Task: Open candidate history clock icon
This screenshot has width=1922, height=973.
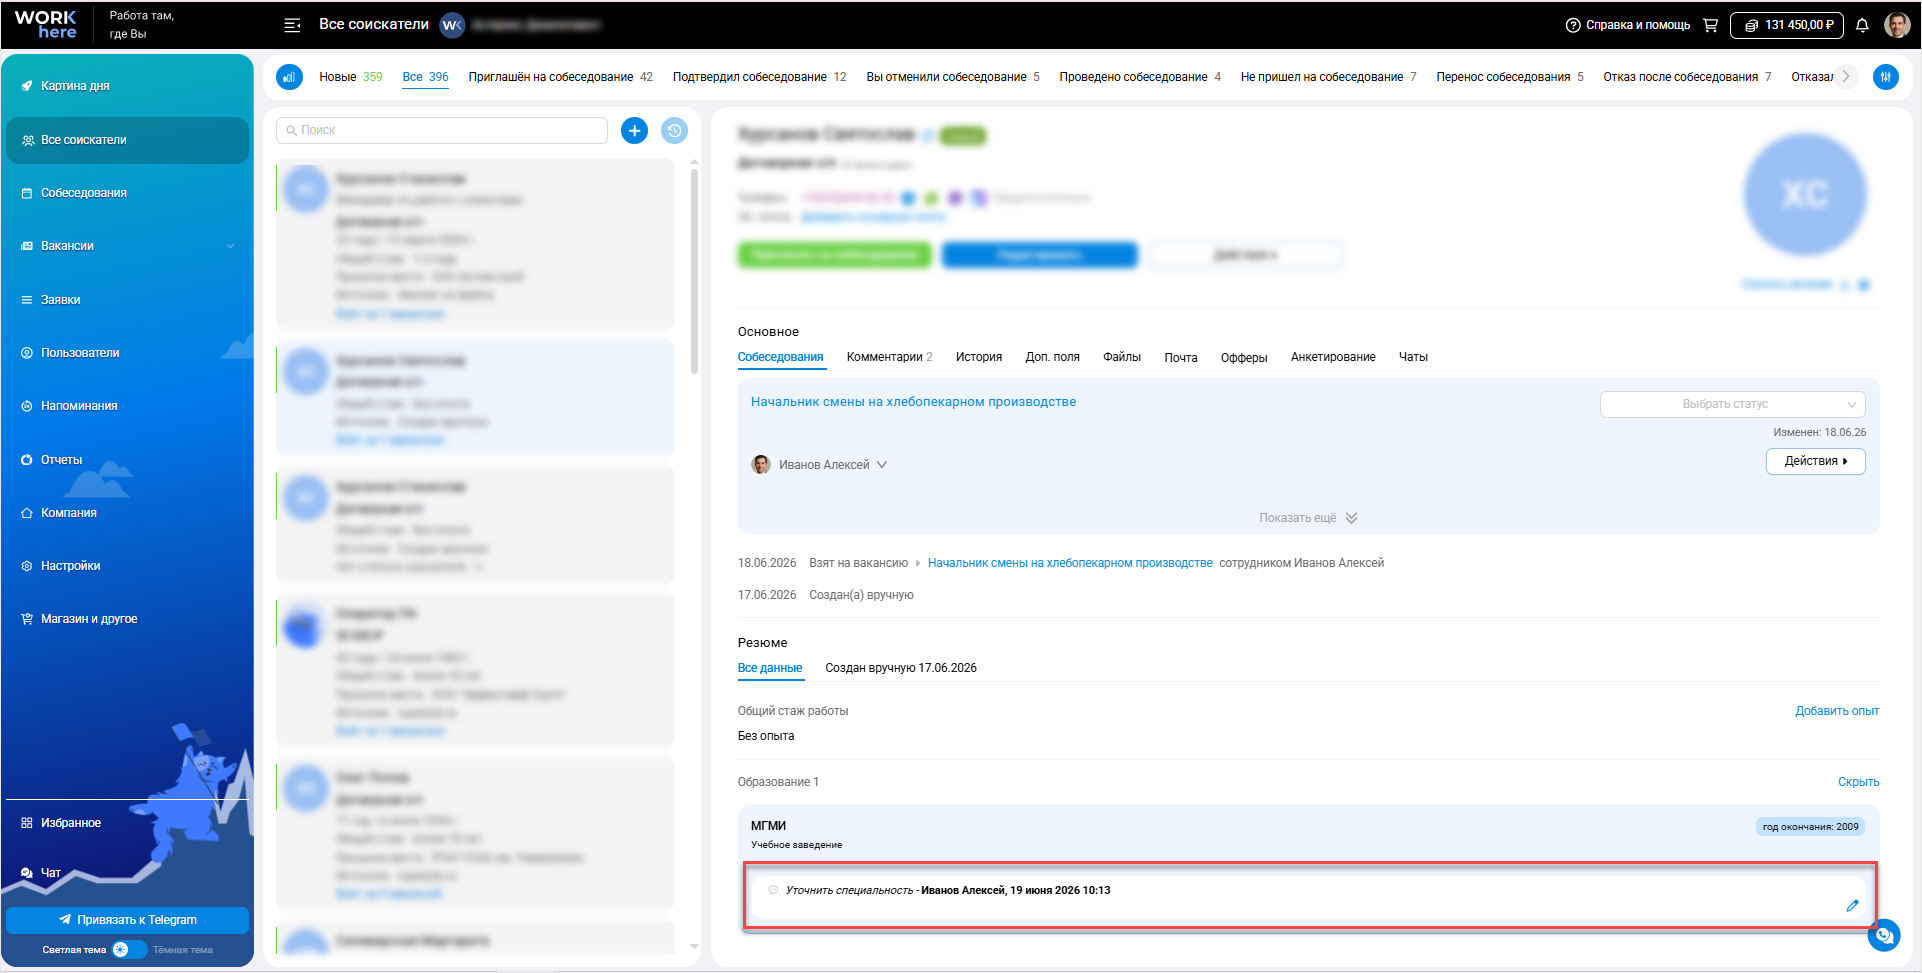Action: pyautogui.click(x=675, y=130)
